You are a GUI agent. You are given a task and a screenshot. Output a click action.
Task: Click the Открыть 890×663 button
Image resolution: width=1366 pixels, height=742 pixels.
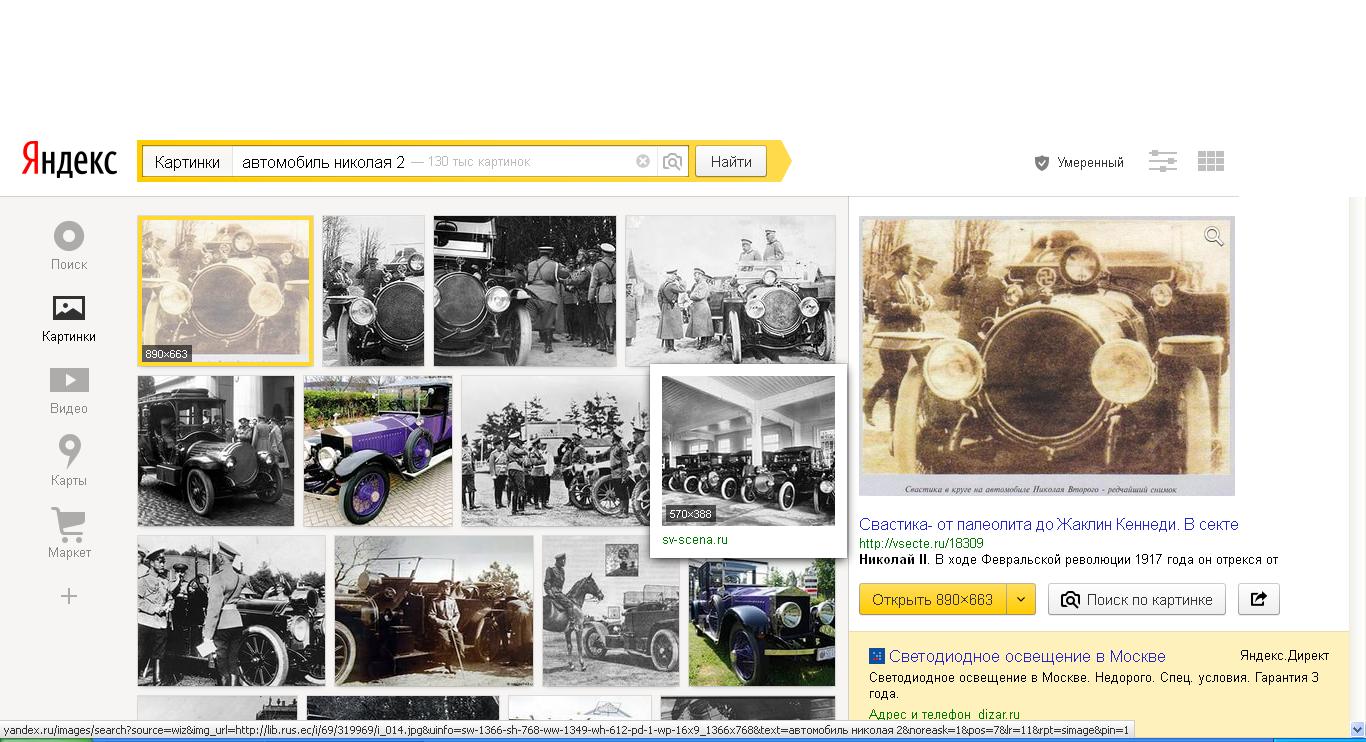932,599
